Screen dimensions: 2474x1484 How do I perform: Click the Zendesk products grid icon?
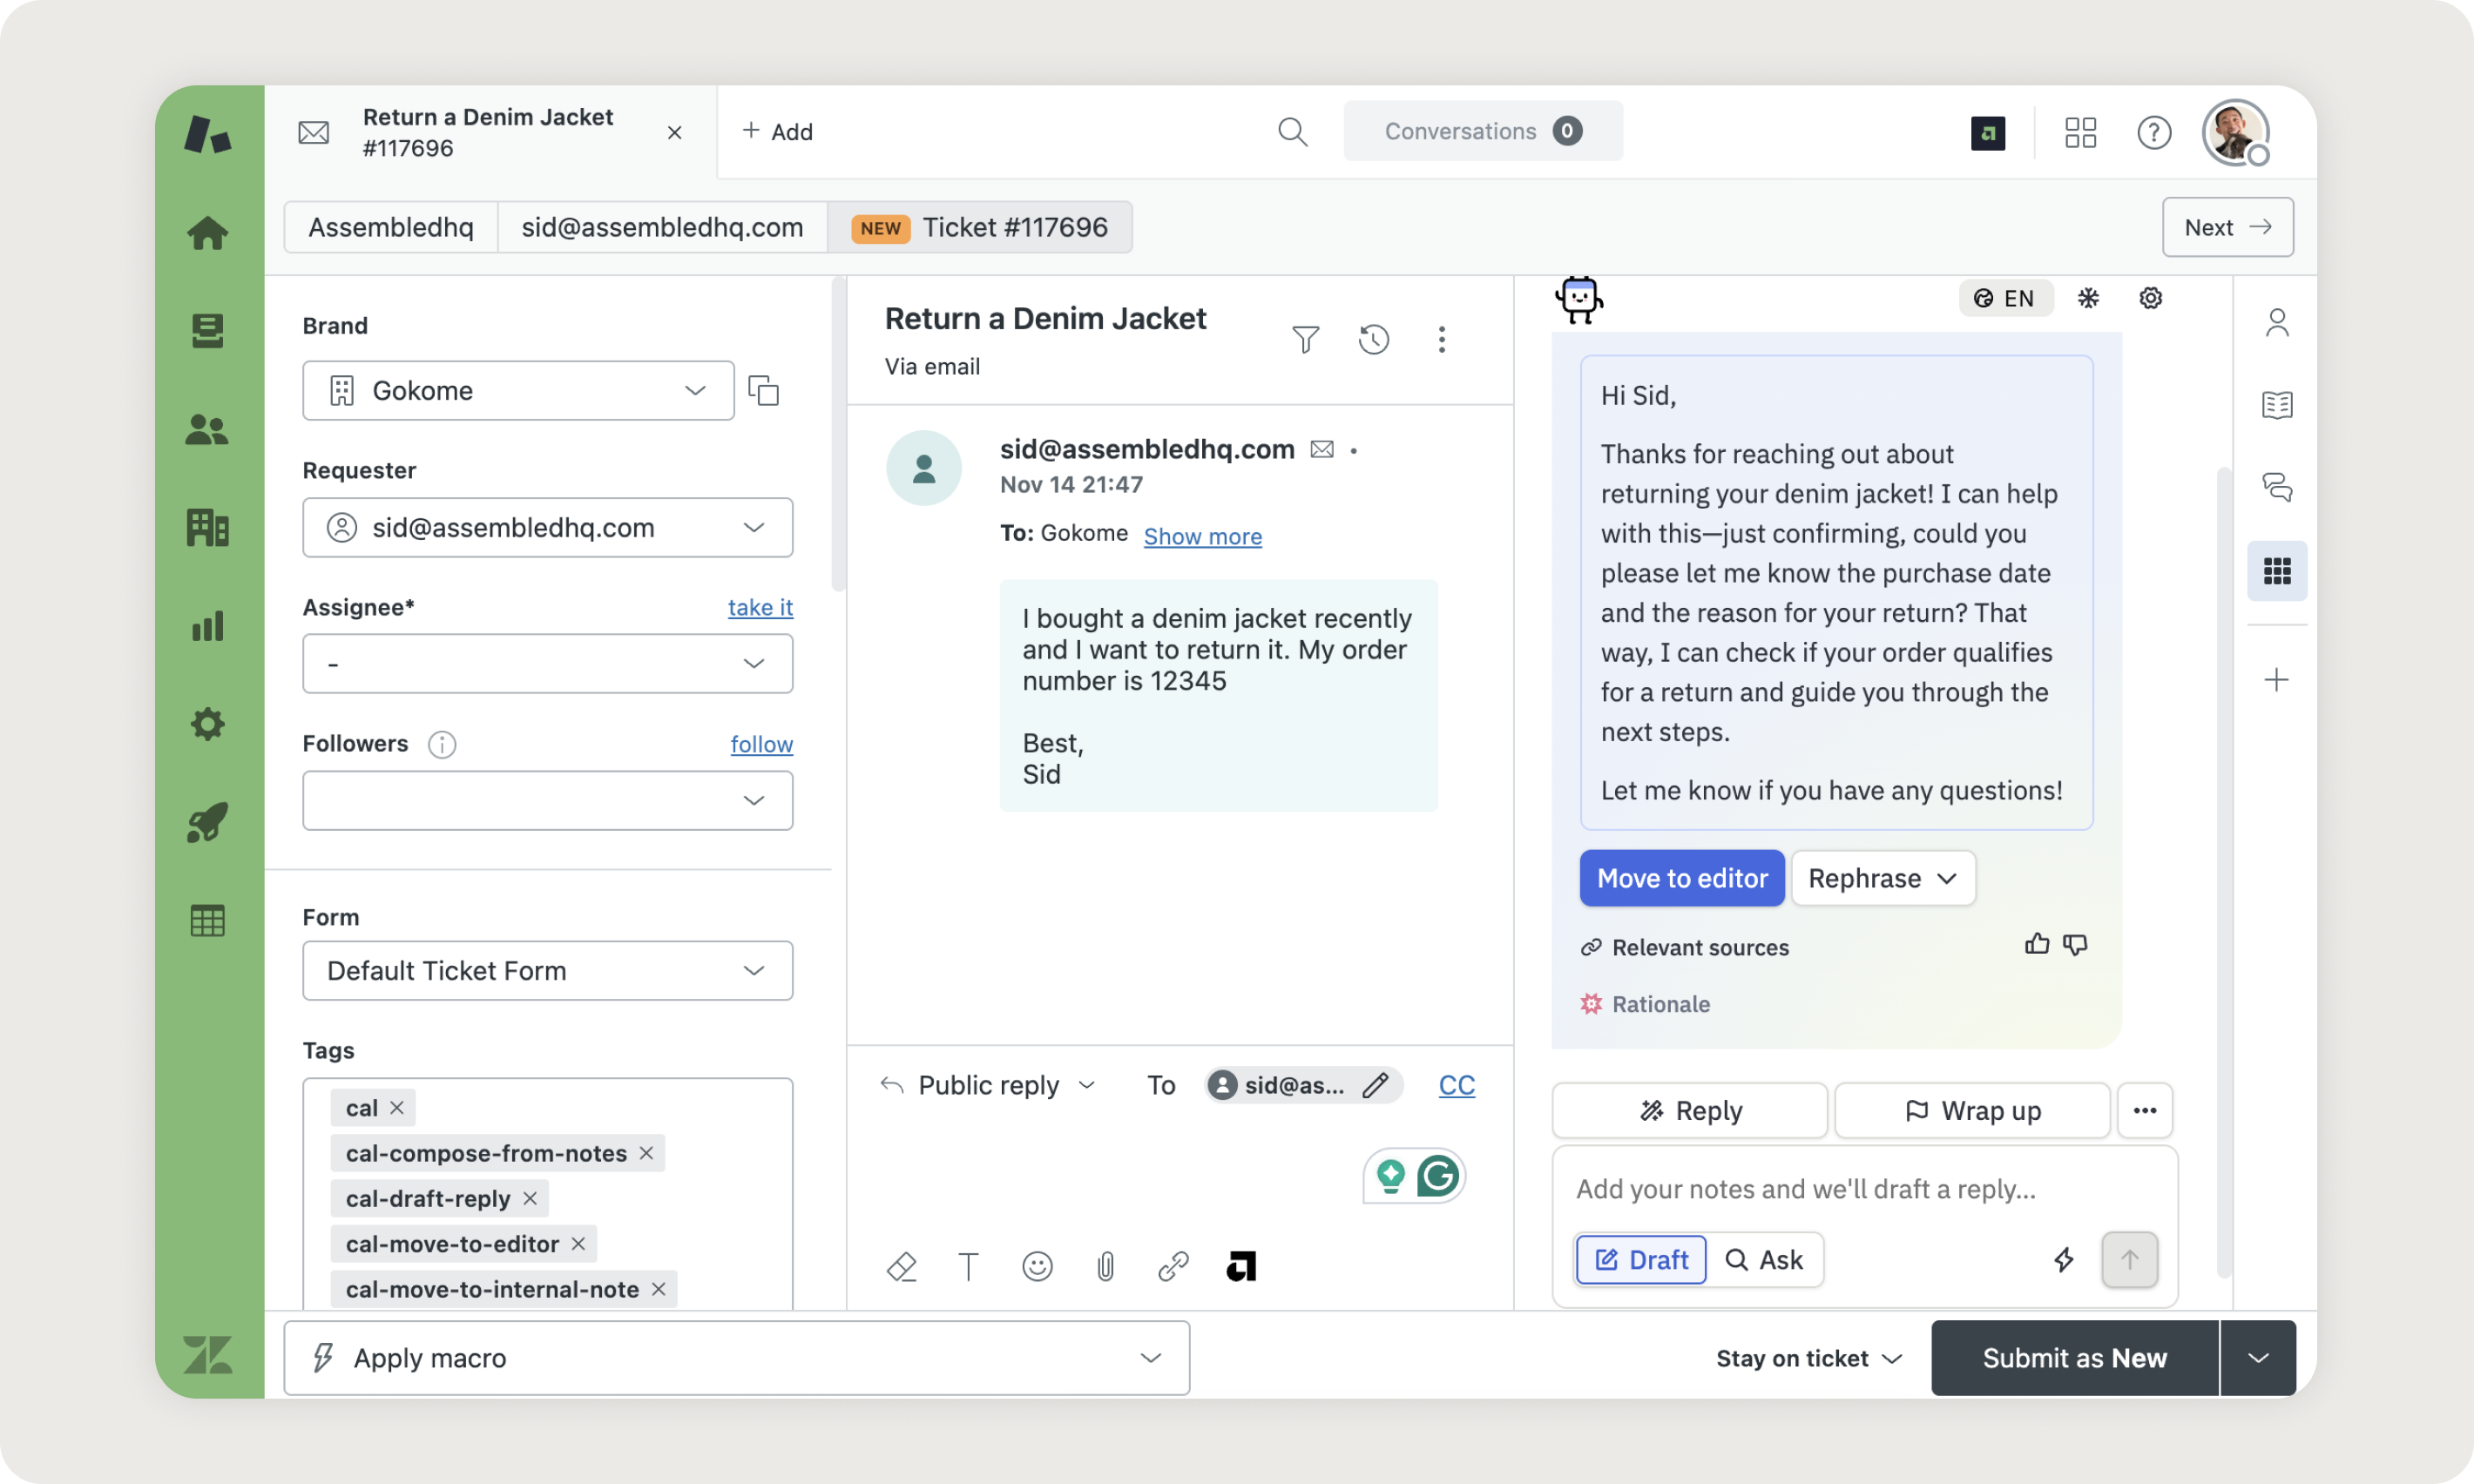pyautogui.click(x=2080, y=132)
